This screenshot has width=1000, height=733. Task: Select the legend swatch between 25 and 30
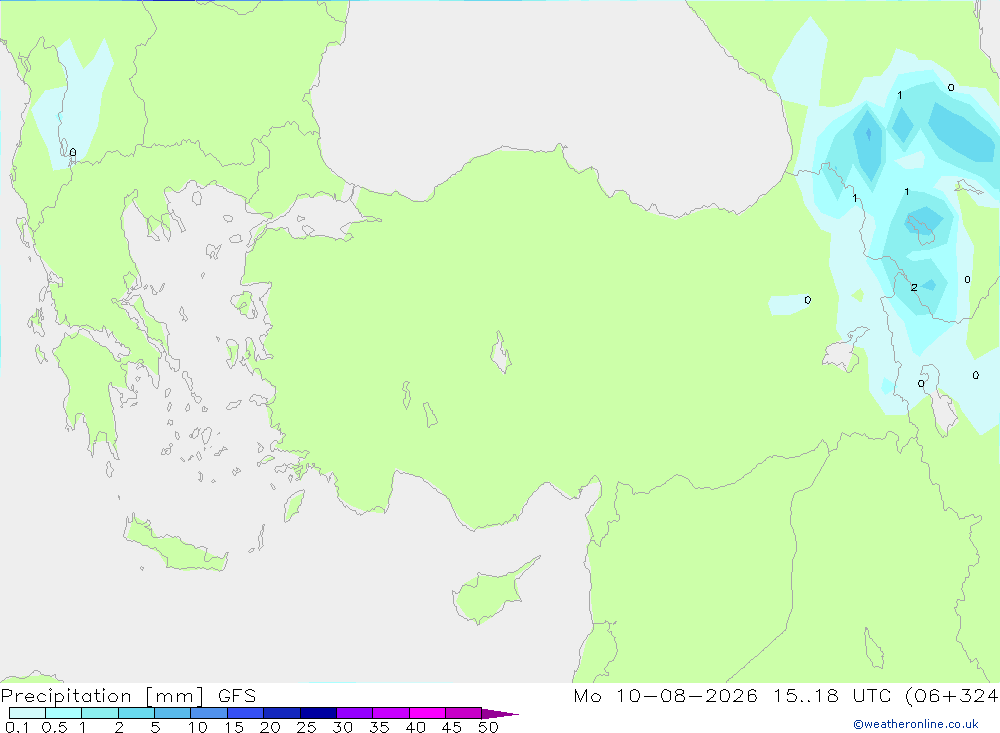point(318,713)
